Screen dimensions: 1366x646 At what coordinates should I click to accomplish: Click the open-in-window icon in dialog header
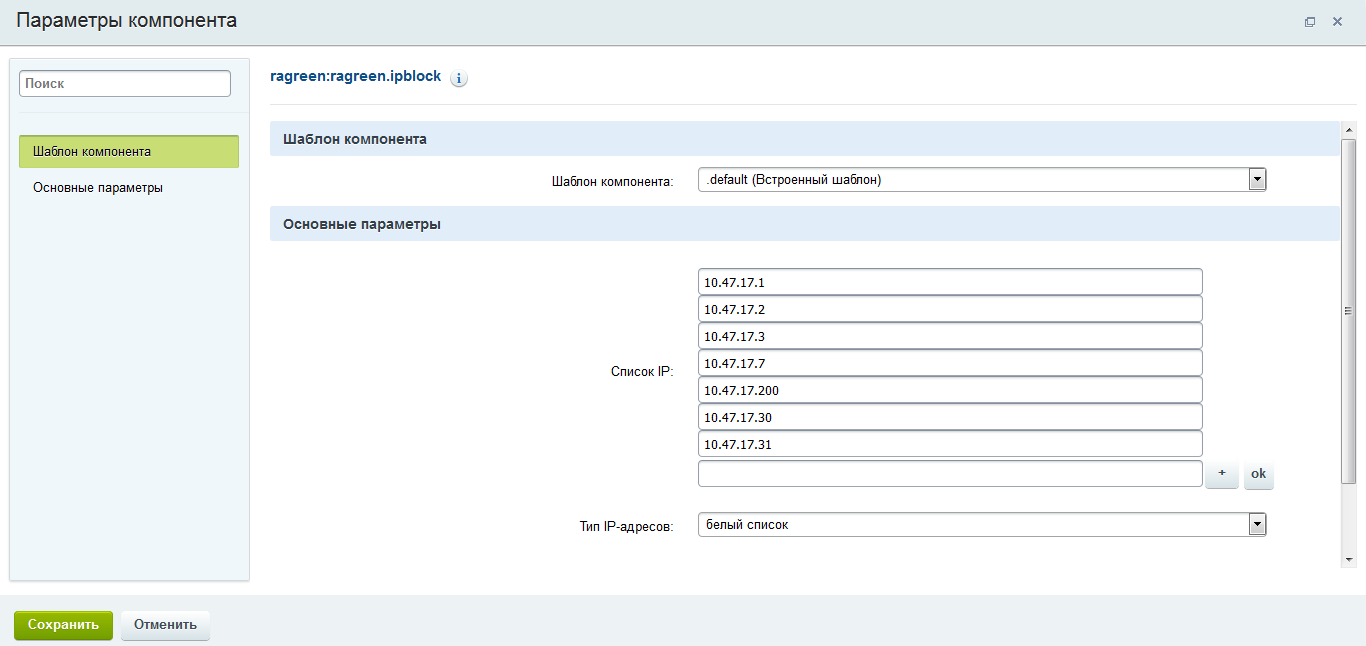click(x=1310, y=21)
